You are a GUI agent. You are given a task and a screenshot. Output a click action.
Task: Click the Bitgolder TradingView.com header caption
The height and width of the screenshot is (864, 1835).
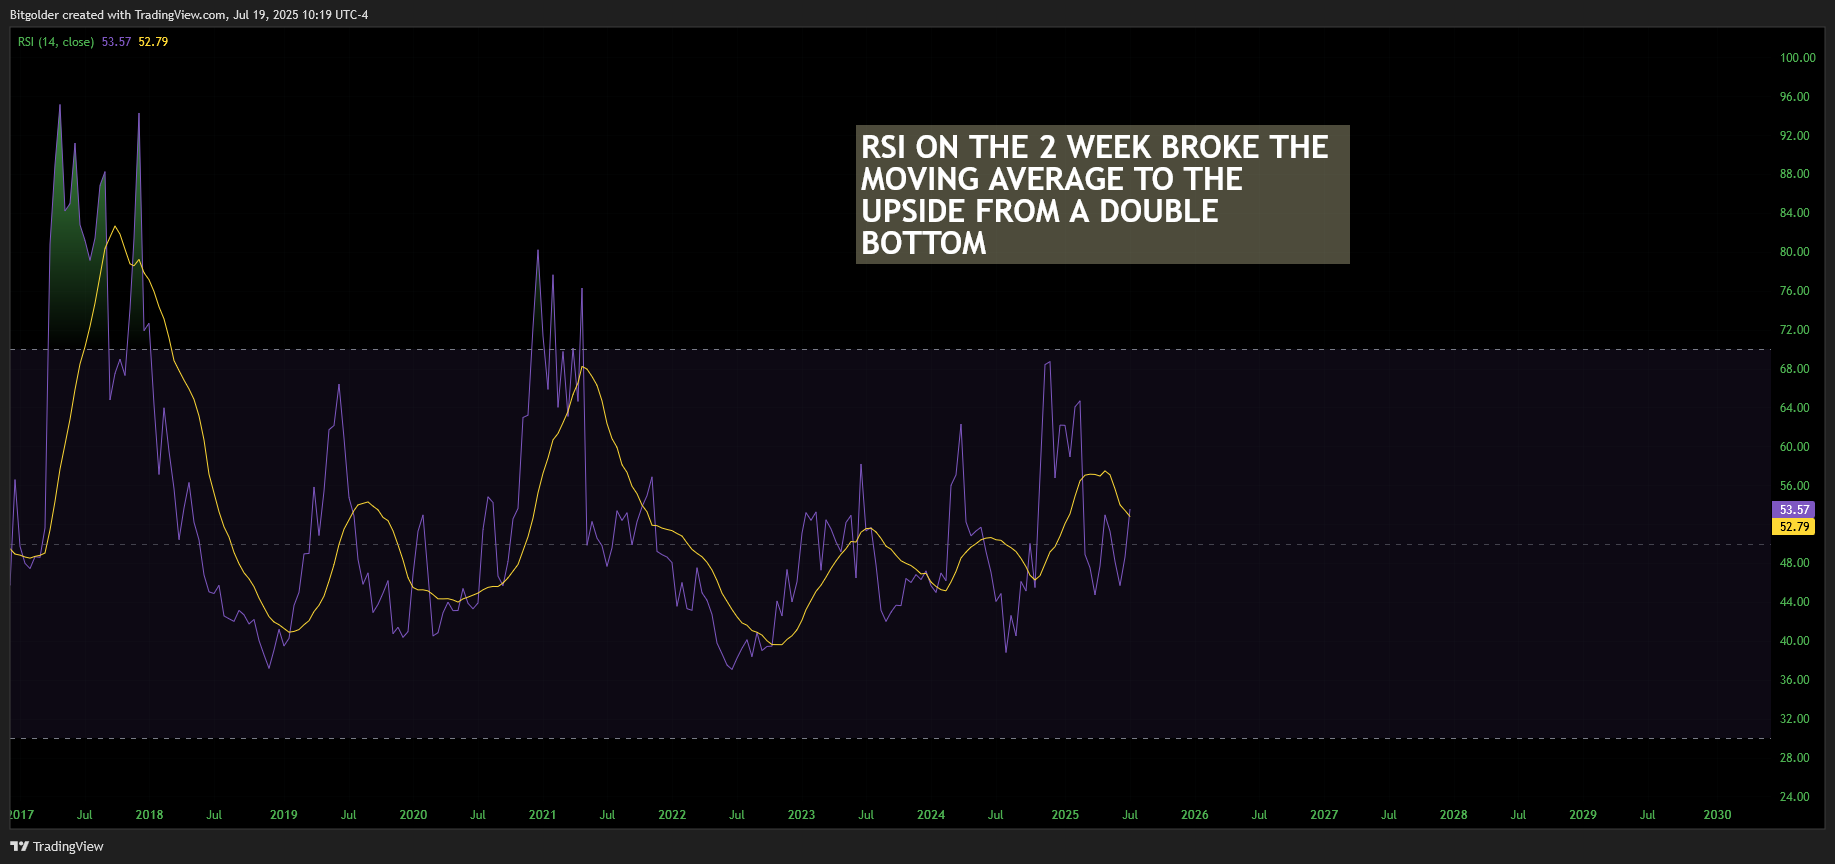click(x=189, y=15)
